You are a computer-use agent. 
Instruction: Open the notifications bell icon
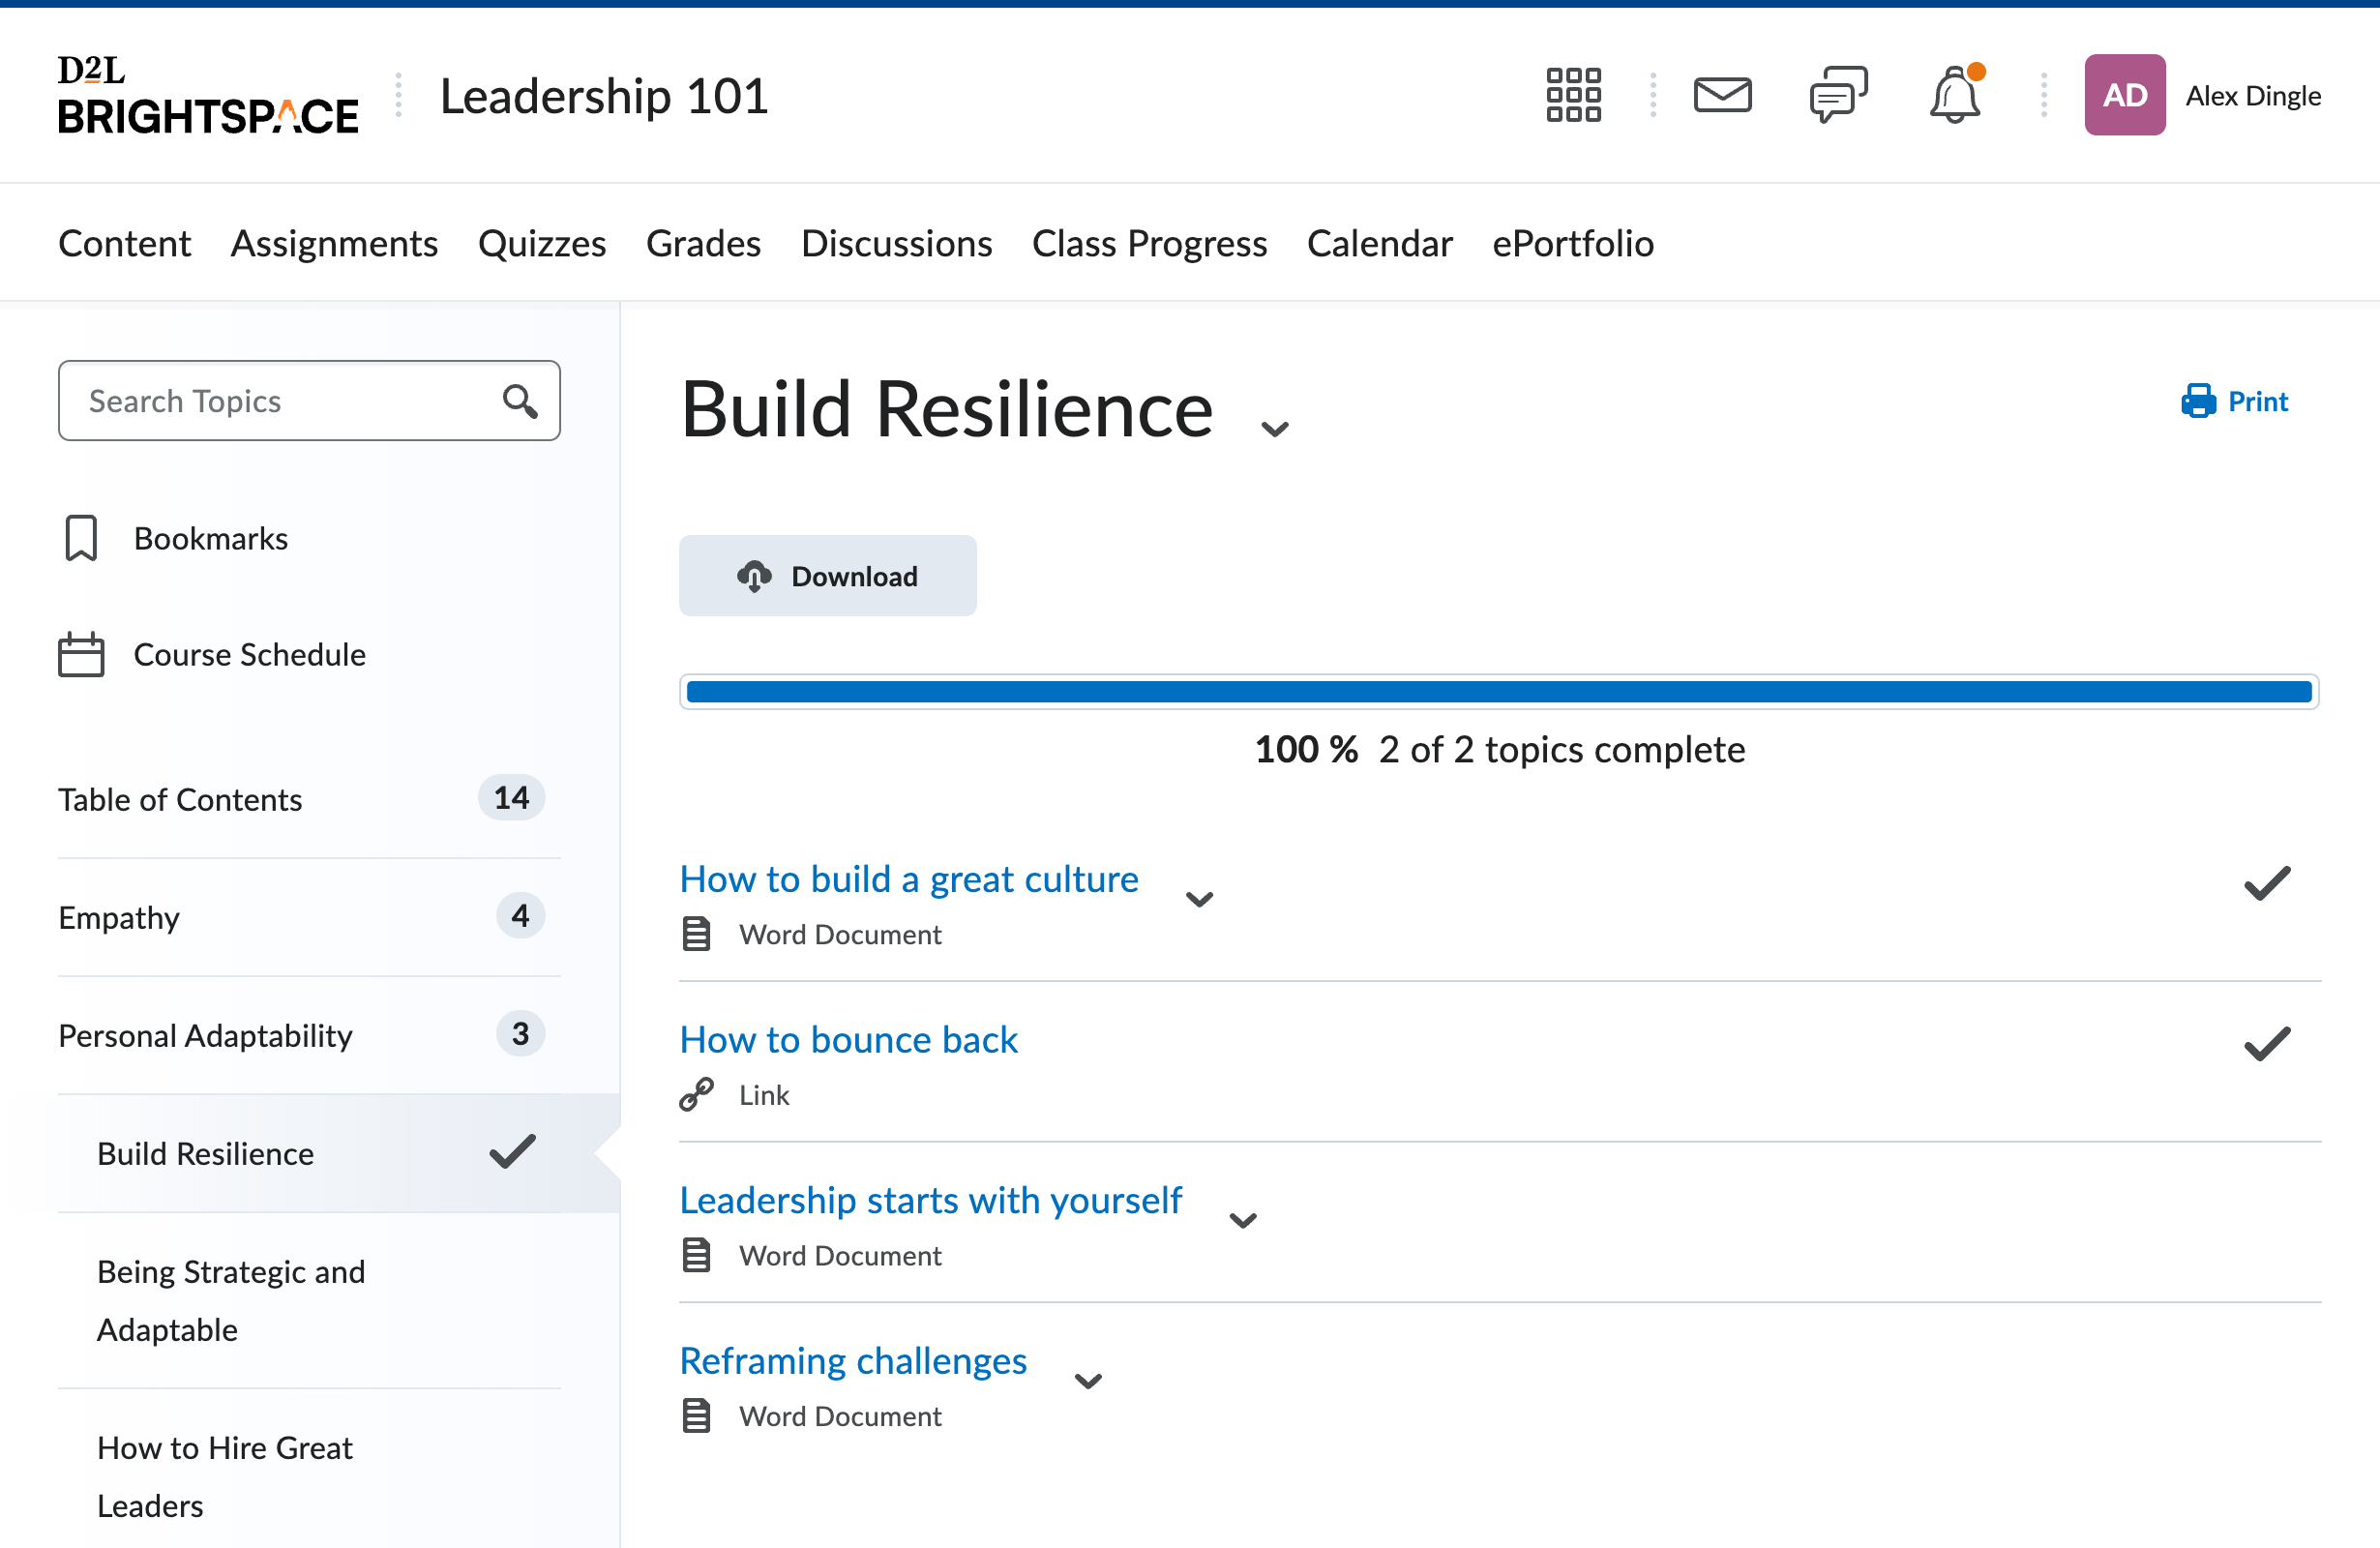[1954, 96]
